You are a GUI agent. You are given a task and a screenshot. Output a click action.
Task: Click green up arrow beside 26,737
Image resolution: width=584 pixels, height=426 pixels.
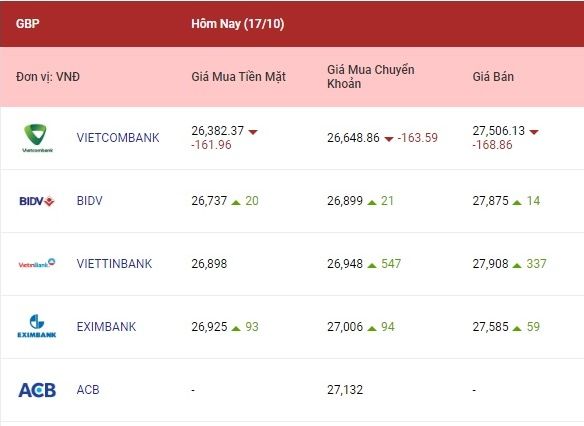[x=236, y=202]
